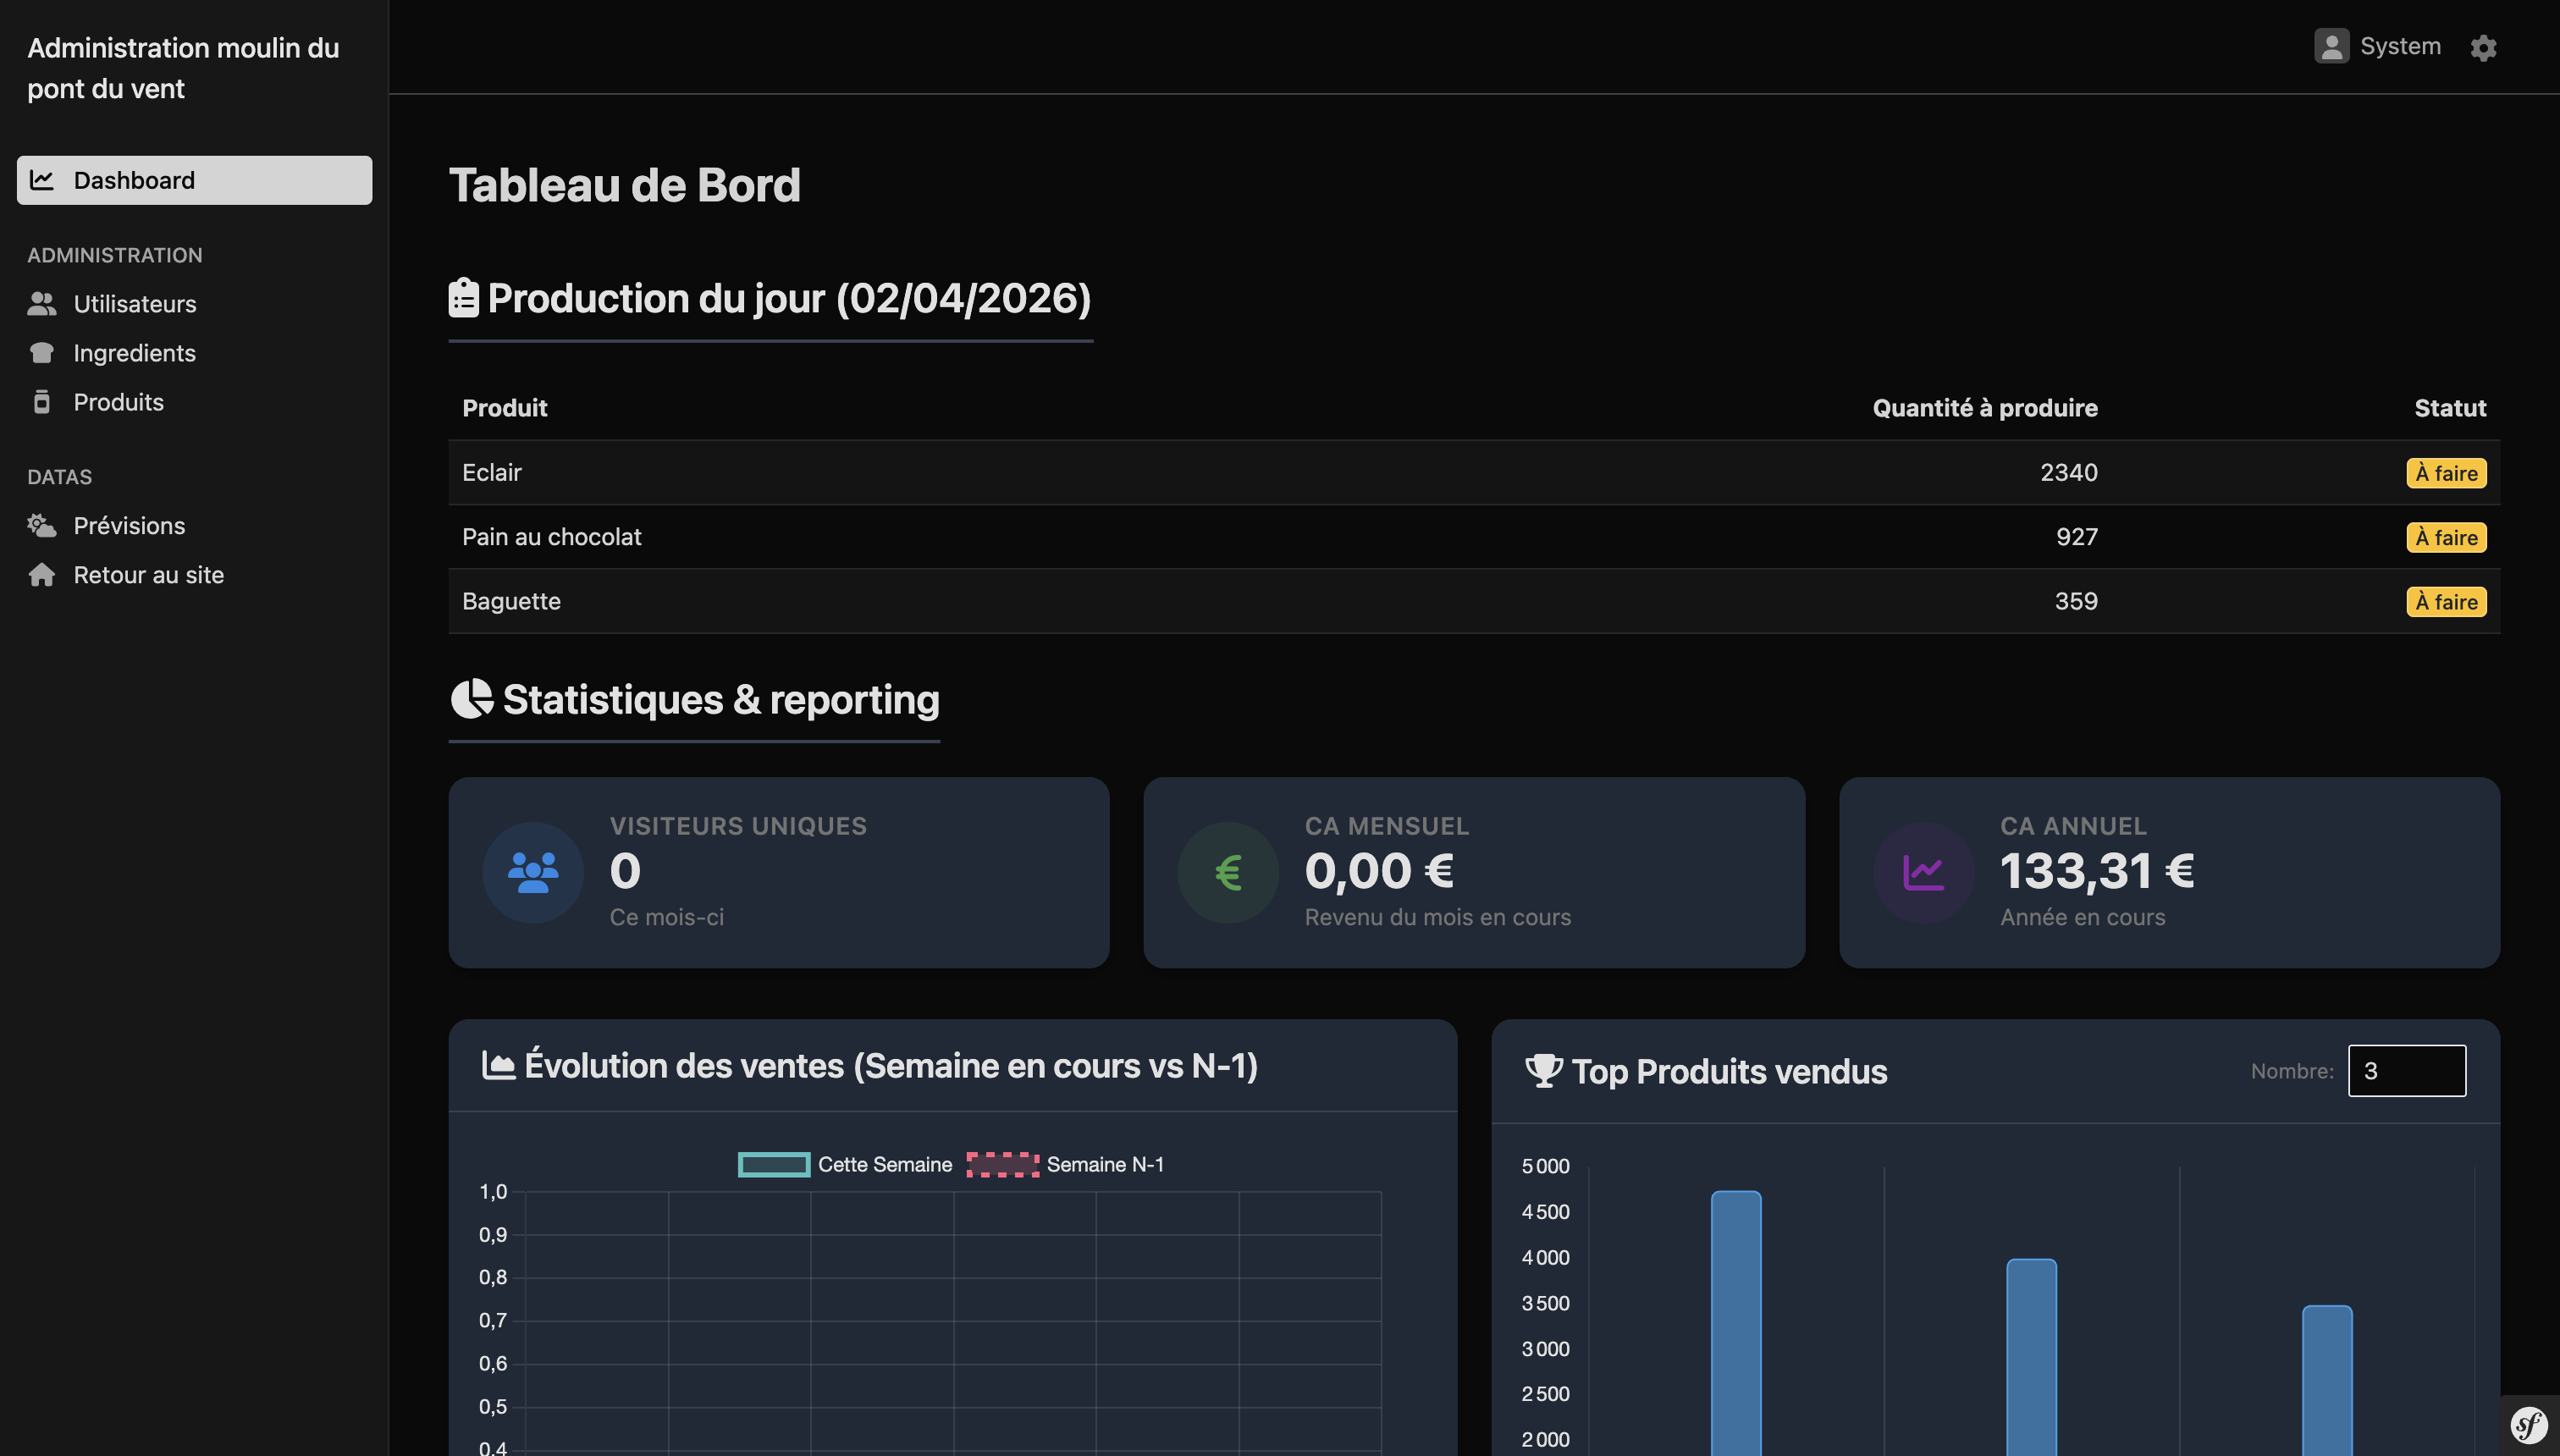Viewport: 2560px width, 1456px height.
Task: Click the Retour au site home icon
Action: coord(41,575)
